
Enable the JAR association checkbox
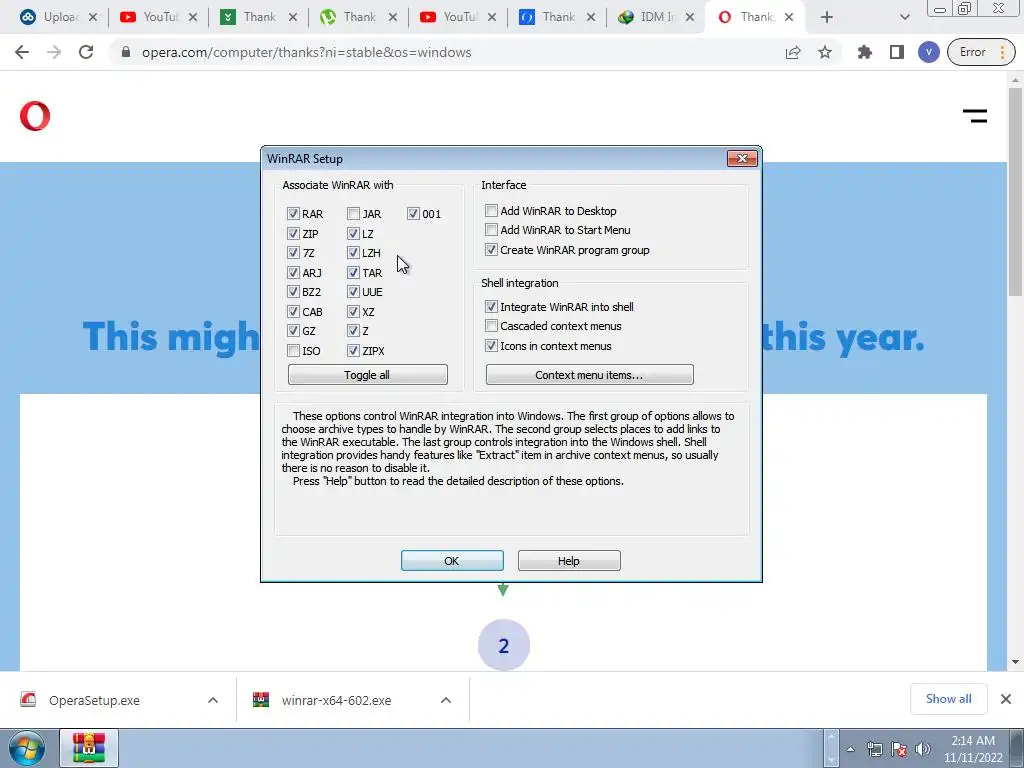coord(353,214)
